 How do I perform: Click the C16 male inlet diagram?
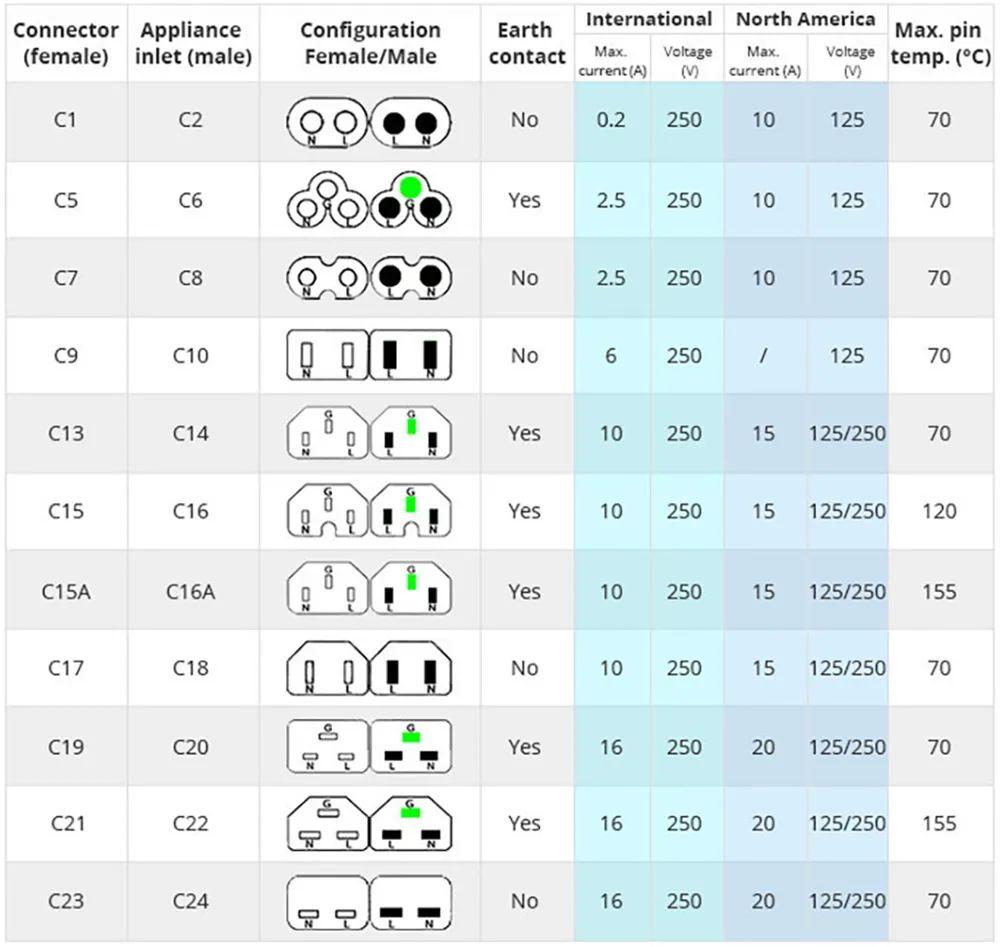coord(411,511)
